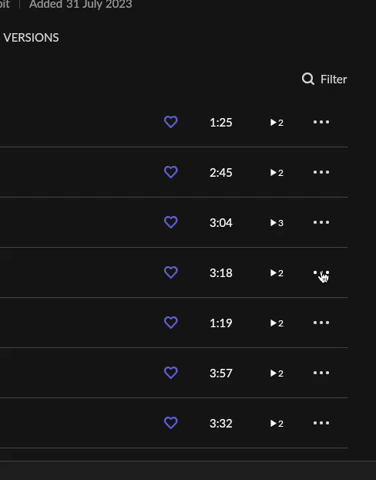Expand the 3 versions of 3:04 track
The width and height of the screenshot is (376, 480).
(277, 223)
